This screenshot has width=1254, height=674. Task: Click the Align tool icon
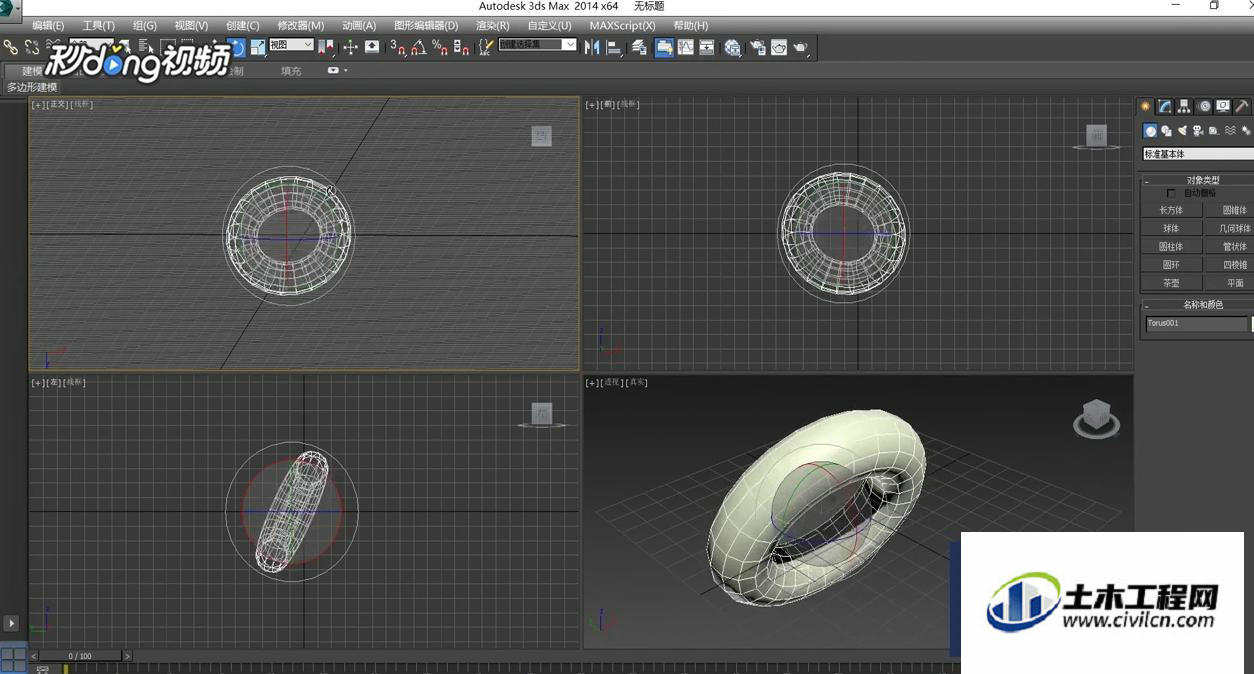[614, 47]
